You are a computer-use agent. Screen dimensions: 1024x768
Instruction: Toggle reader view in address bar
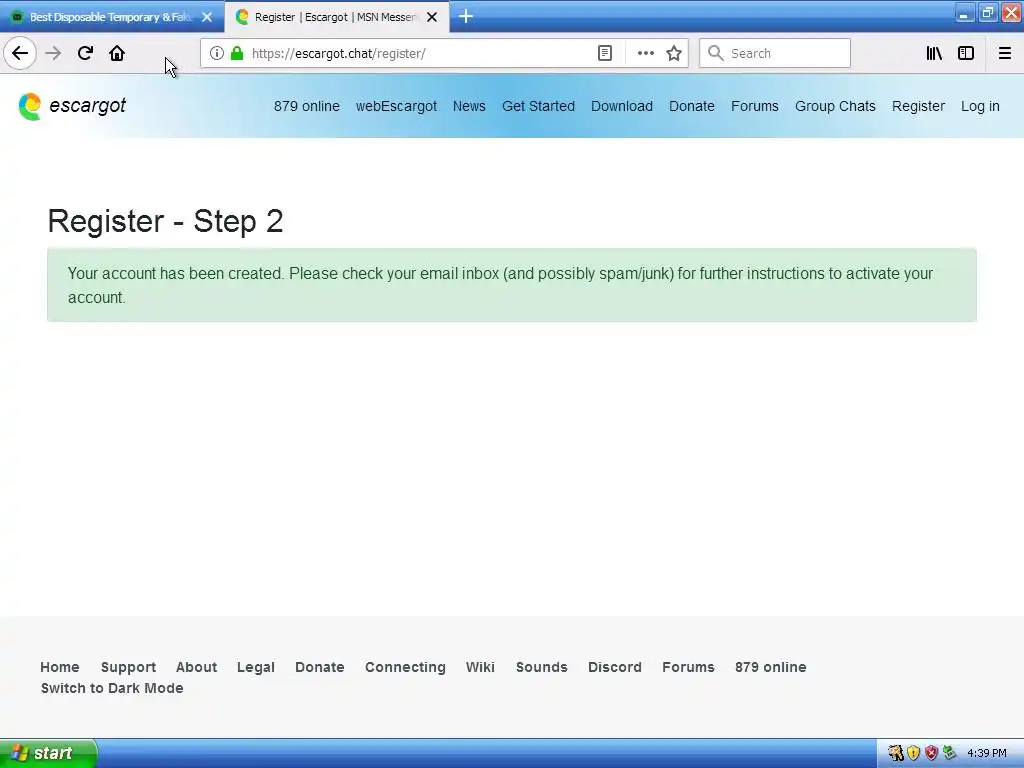click(x=605, y=53)
